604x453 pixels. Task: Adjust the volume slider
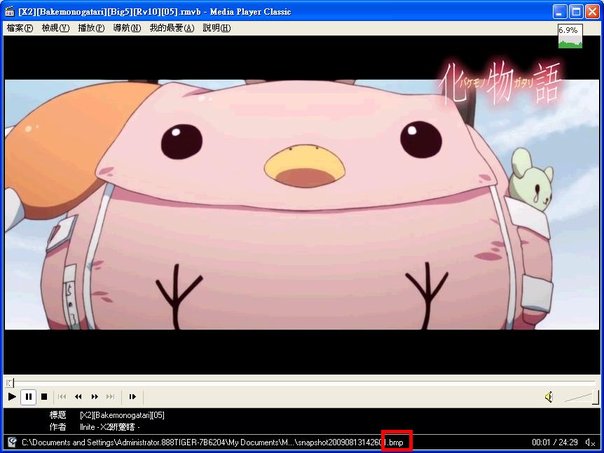tap(581, 397)
